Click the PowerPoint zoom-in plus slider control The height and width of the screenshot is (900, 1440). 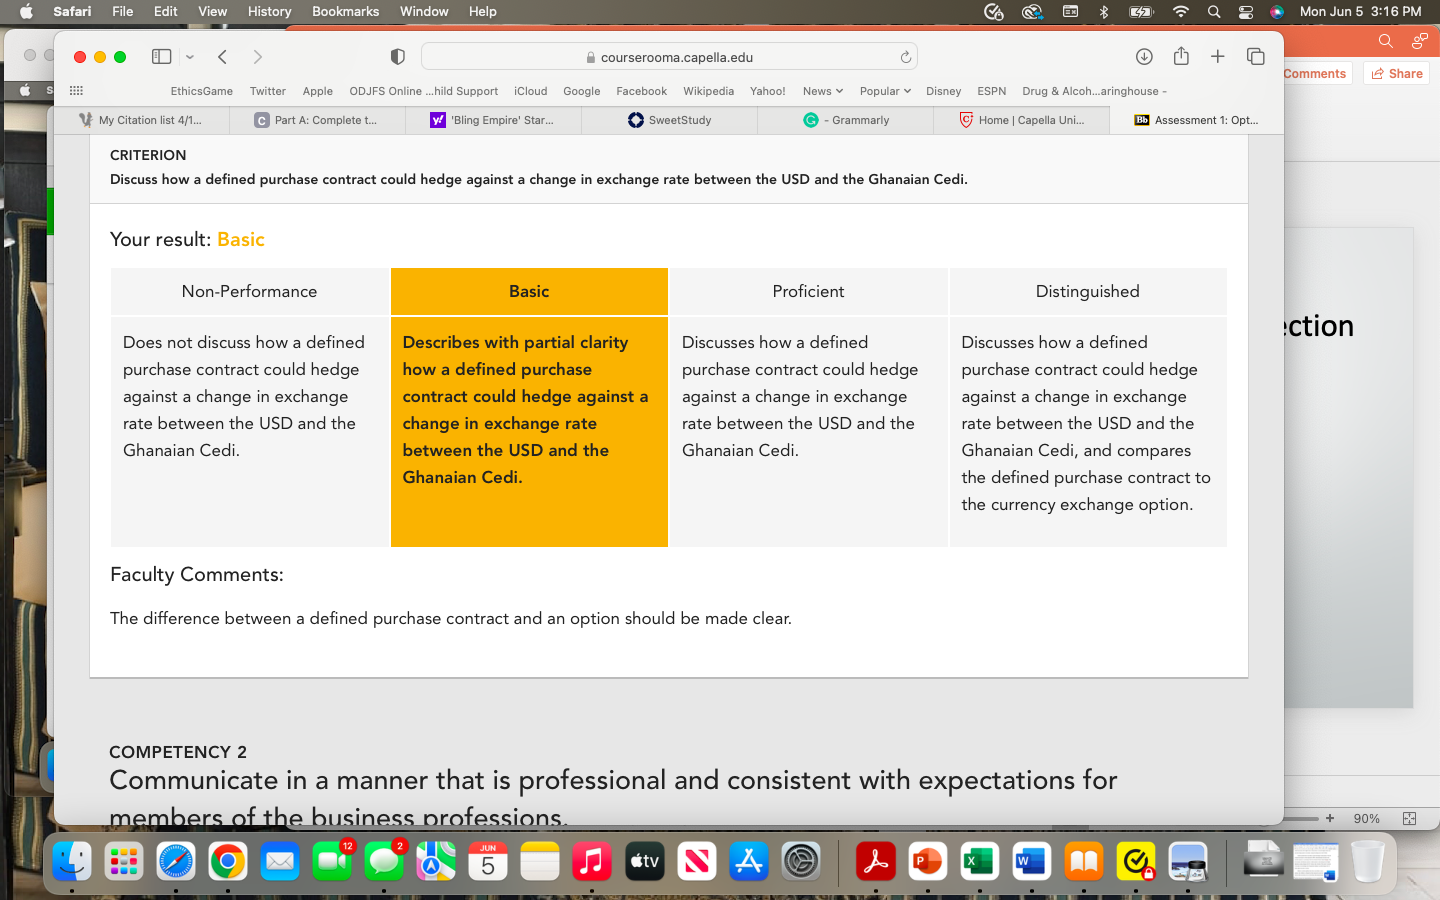[x=1330, y=818]
